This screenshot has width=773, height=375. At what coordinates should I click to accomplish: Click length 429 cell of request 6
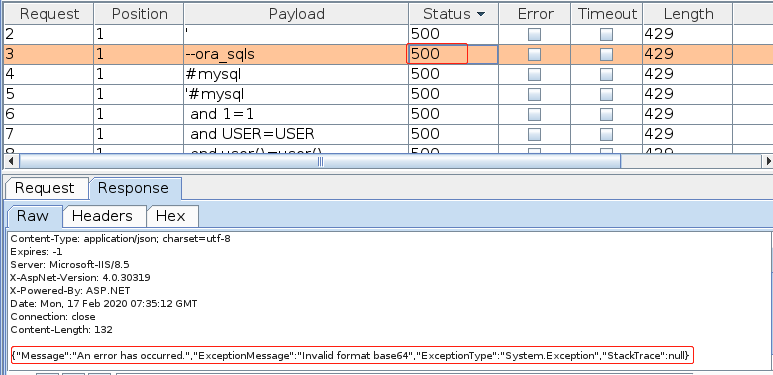pos(688,114)
